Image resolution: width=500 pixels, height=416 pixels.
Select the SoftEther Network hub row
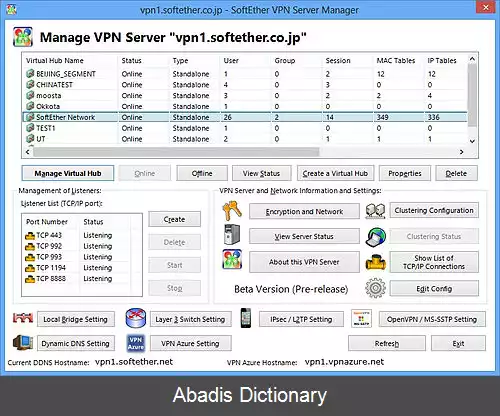pos(245,117)
